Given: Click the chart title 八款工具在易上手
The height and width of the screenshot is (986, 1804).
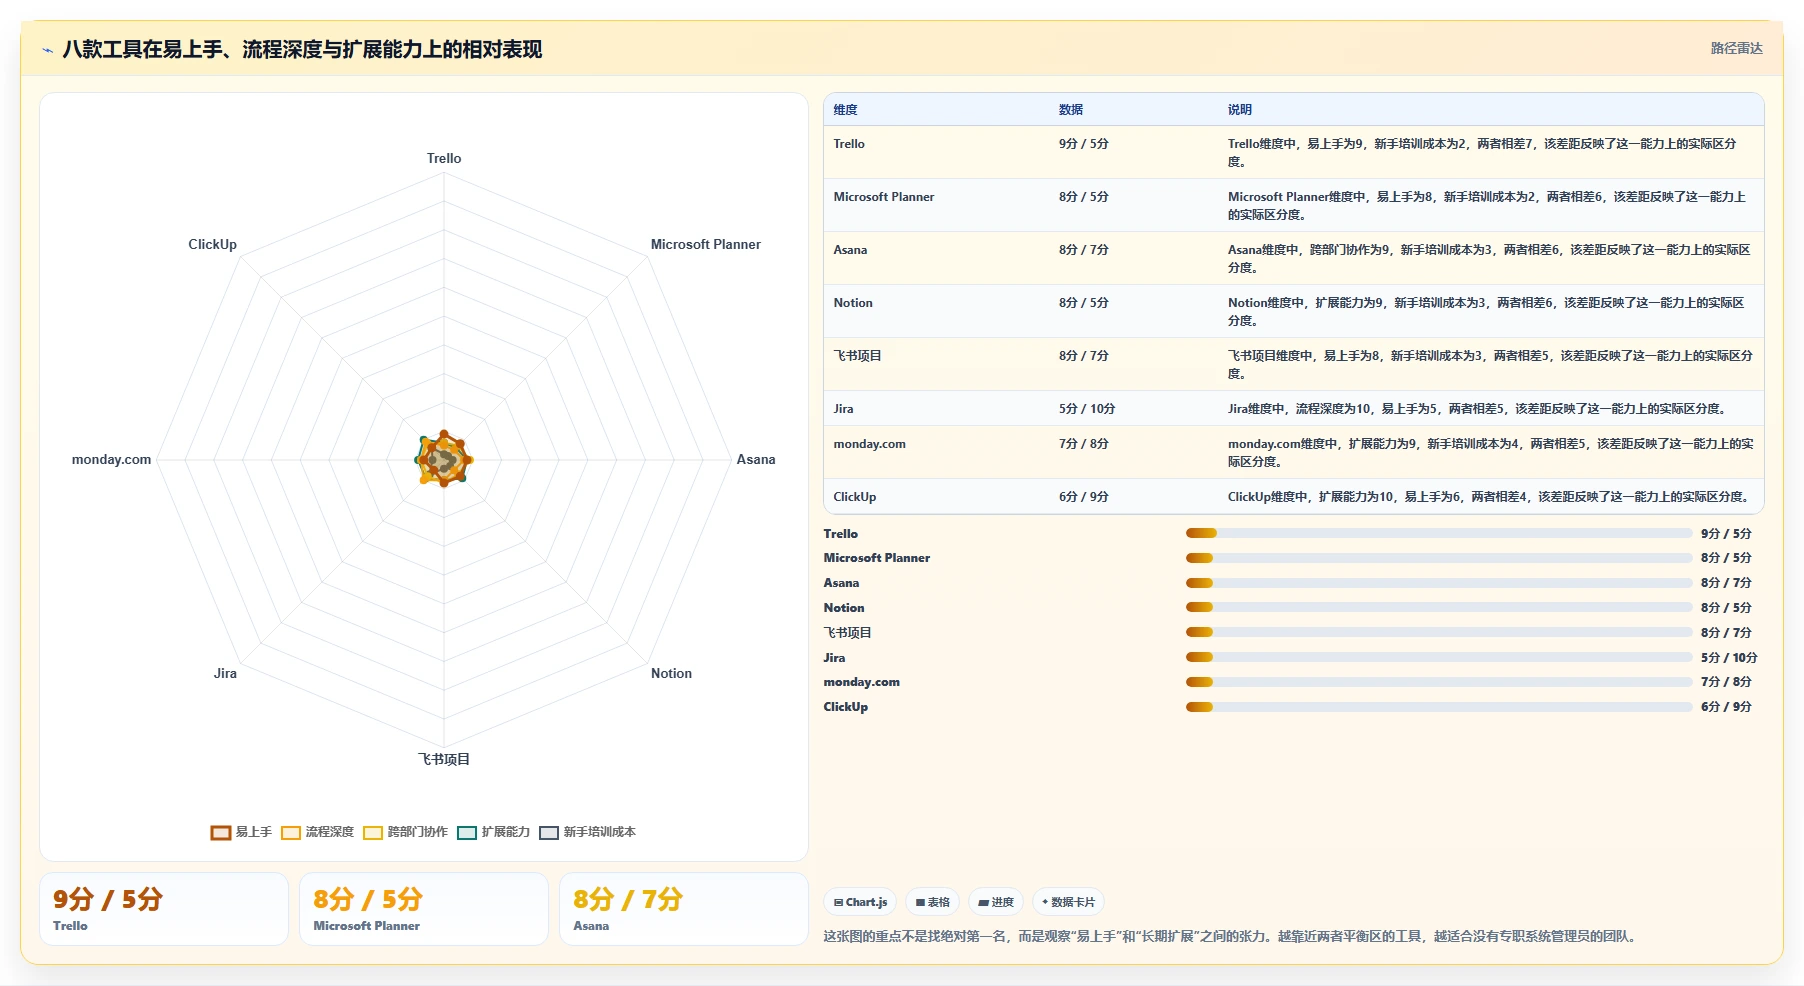Looking at the screenshot, I should pos(302,49).
